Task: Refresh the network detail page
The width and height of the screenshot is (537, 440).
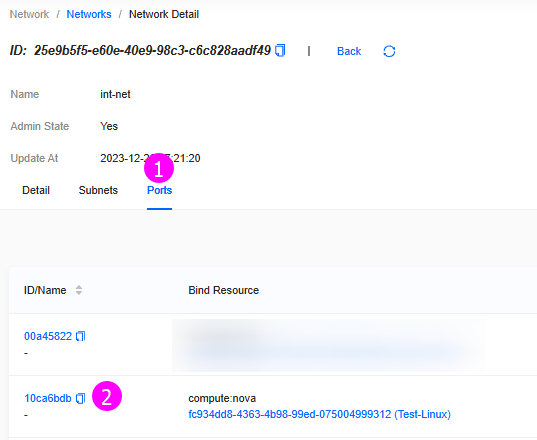Action: 389,51
